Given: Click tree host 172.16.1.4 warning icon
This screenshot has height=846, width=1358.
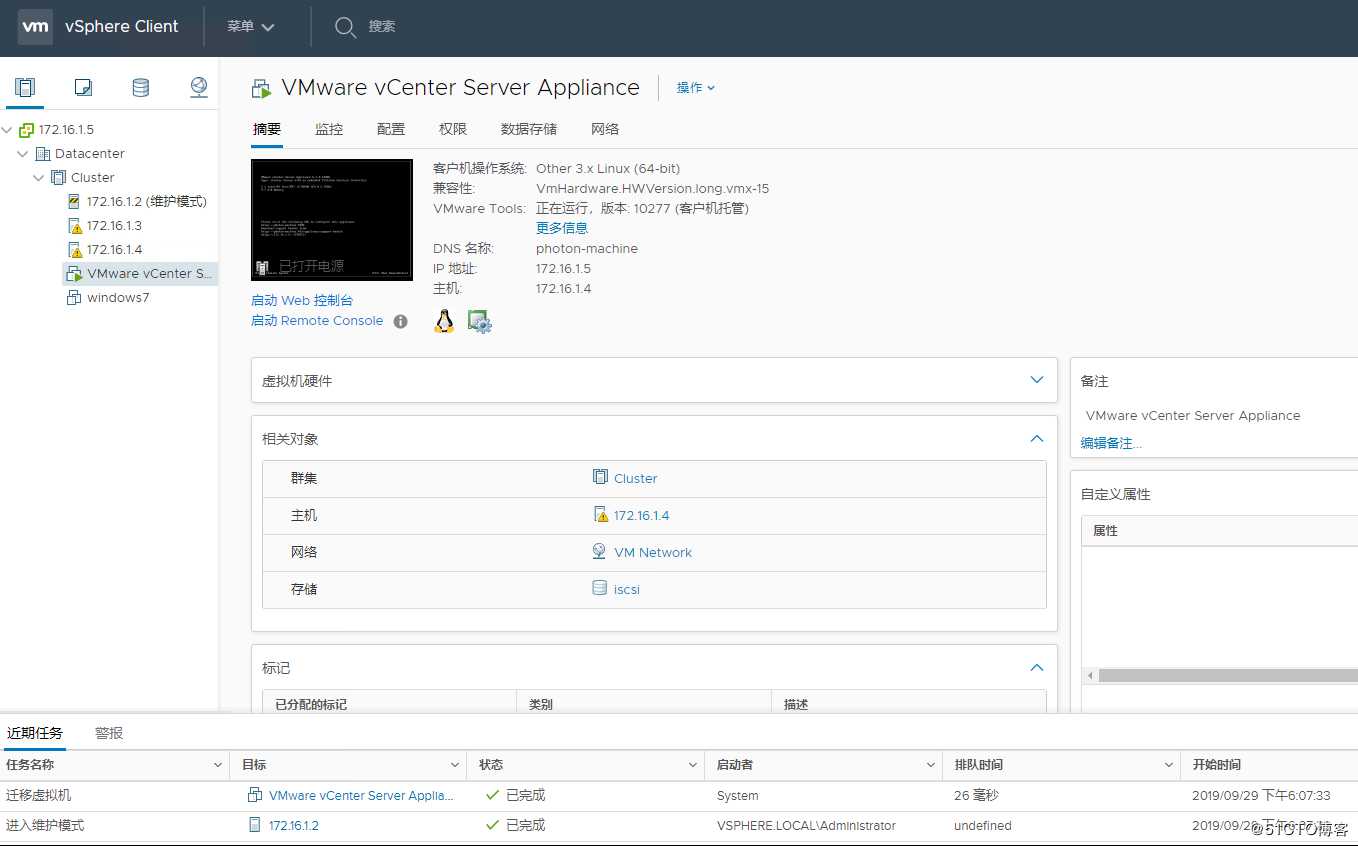Looking at the screenshot, I should [x=75, y=250].
